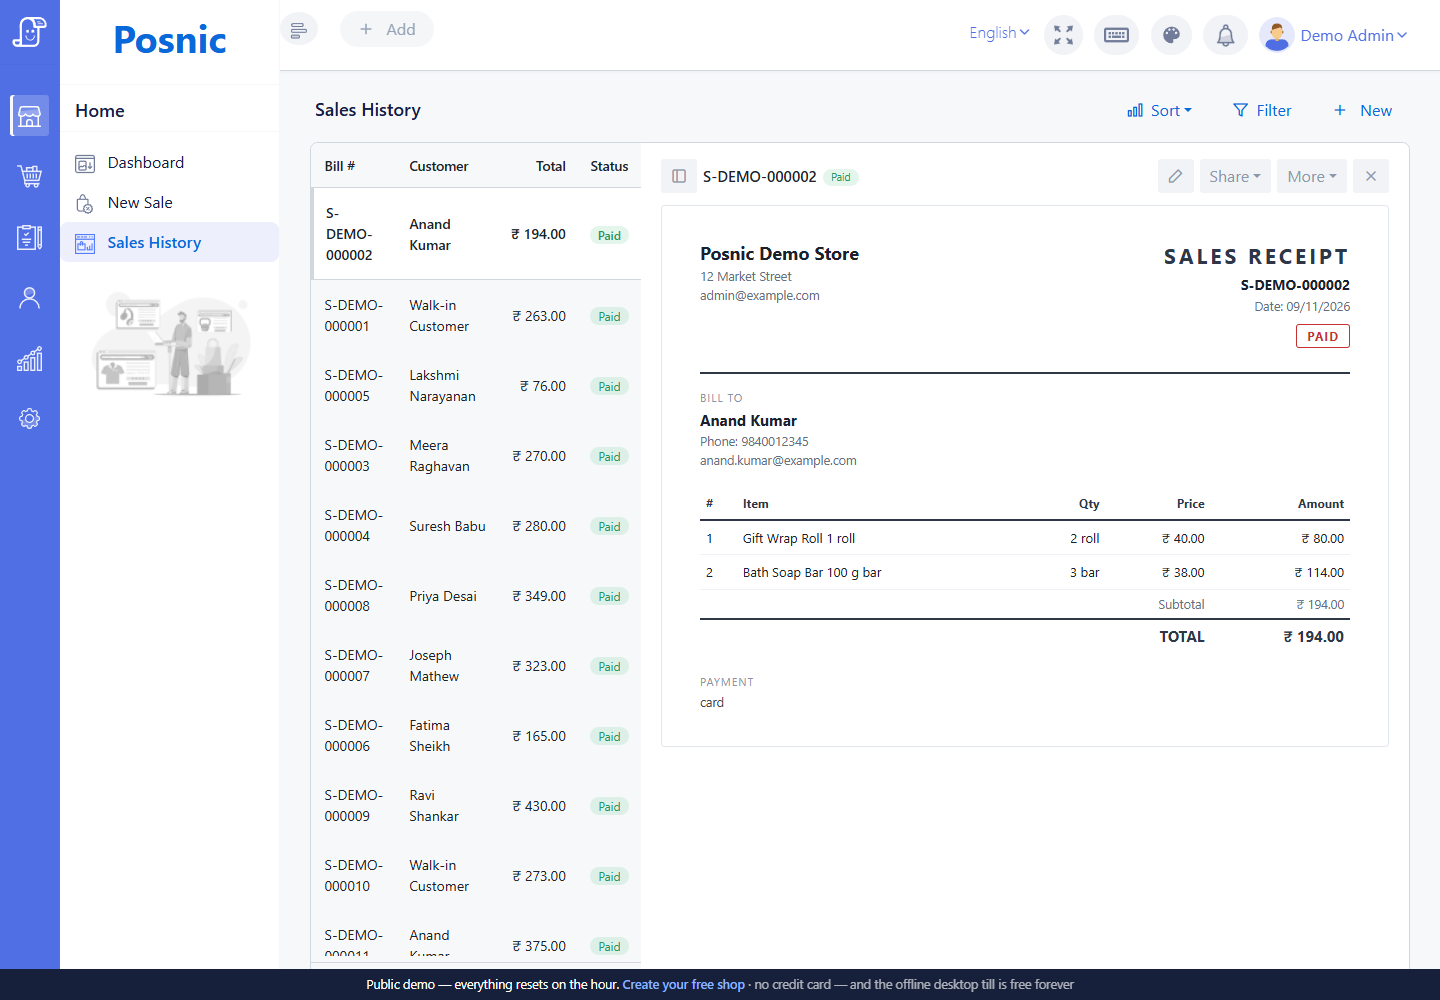
Task: Click the Dashboard menu icon
Action: (x=85, y=163)
